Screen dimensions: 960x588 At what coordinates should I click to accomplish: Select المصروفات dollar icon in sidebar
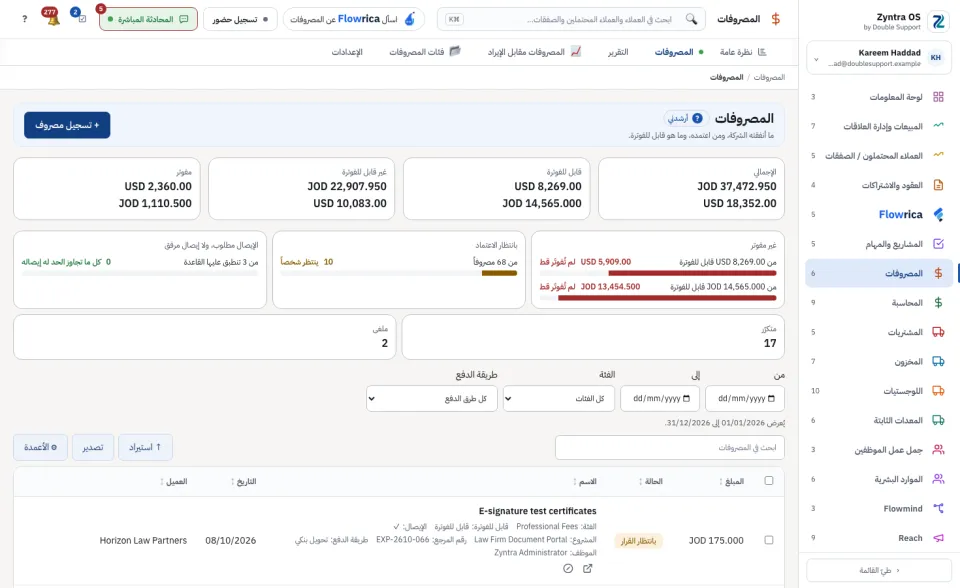[x=938, y=273]
